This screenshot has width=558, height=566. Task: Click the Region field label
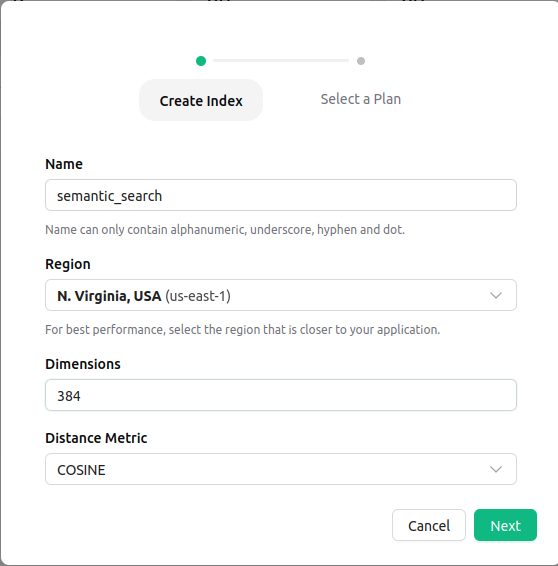(x=68, y=264)
